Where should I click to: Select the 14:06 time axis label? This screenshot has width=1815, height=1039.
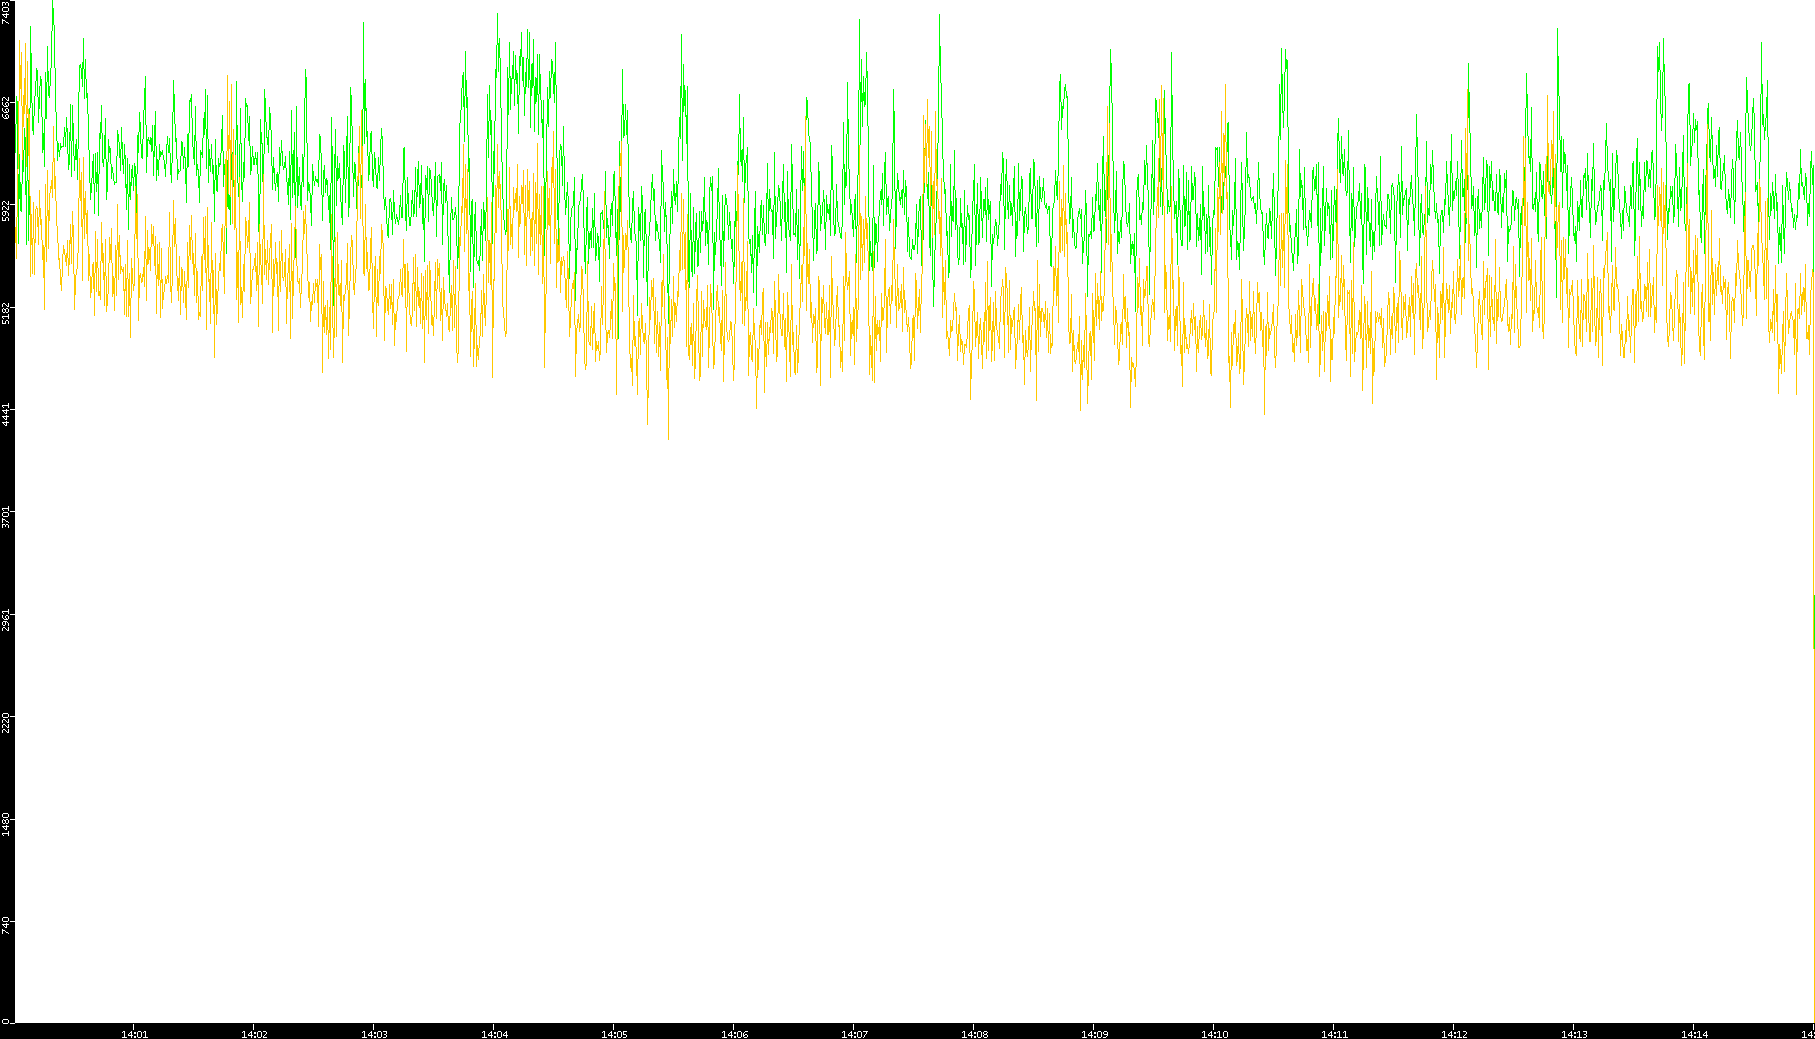pyautogui.click(x=735, y=1033)
